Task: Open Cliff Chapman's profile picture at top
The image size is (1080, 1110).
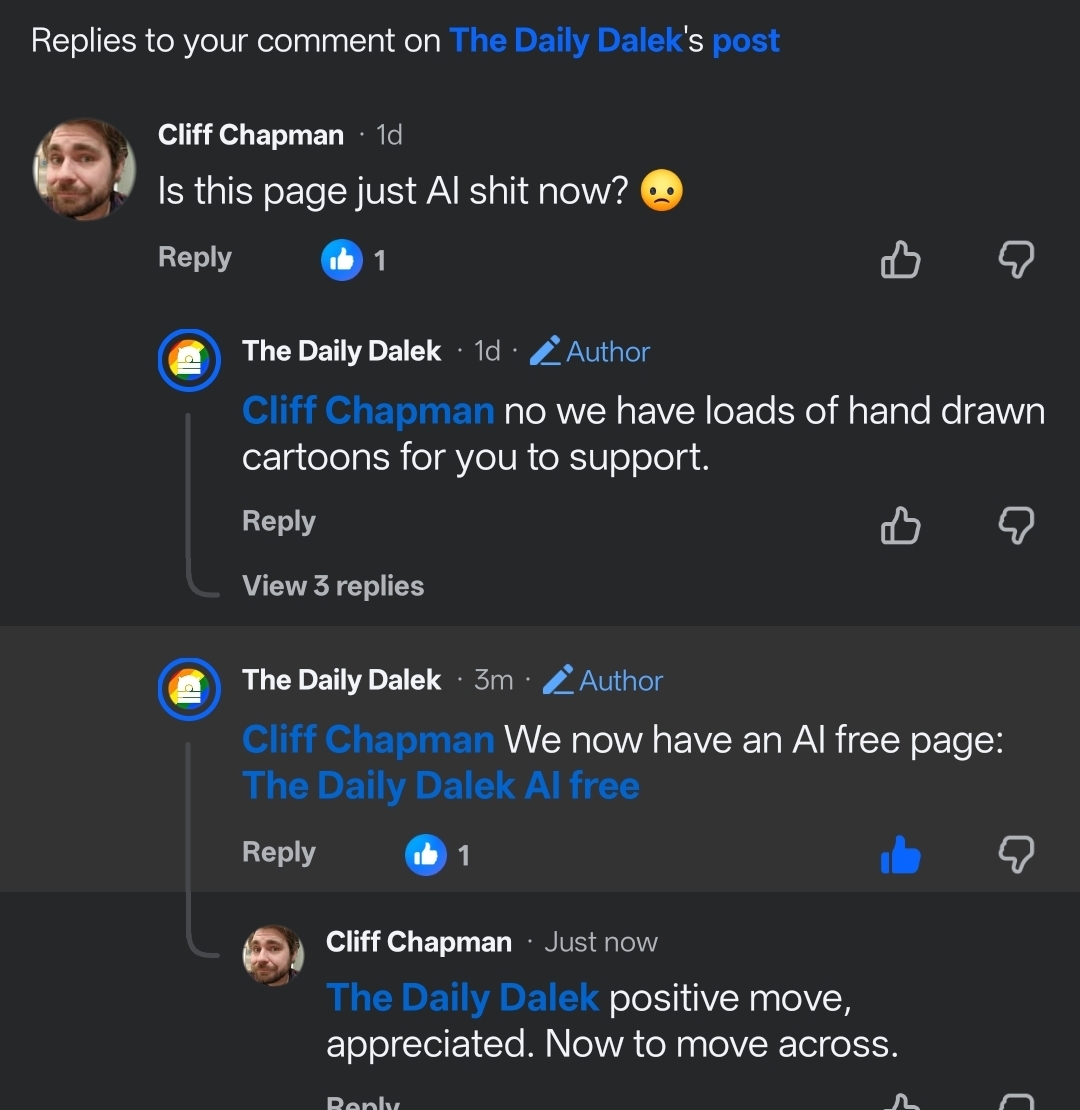Action: tap(85, 168)
